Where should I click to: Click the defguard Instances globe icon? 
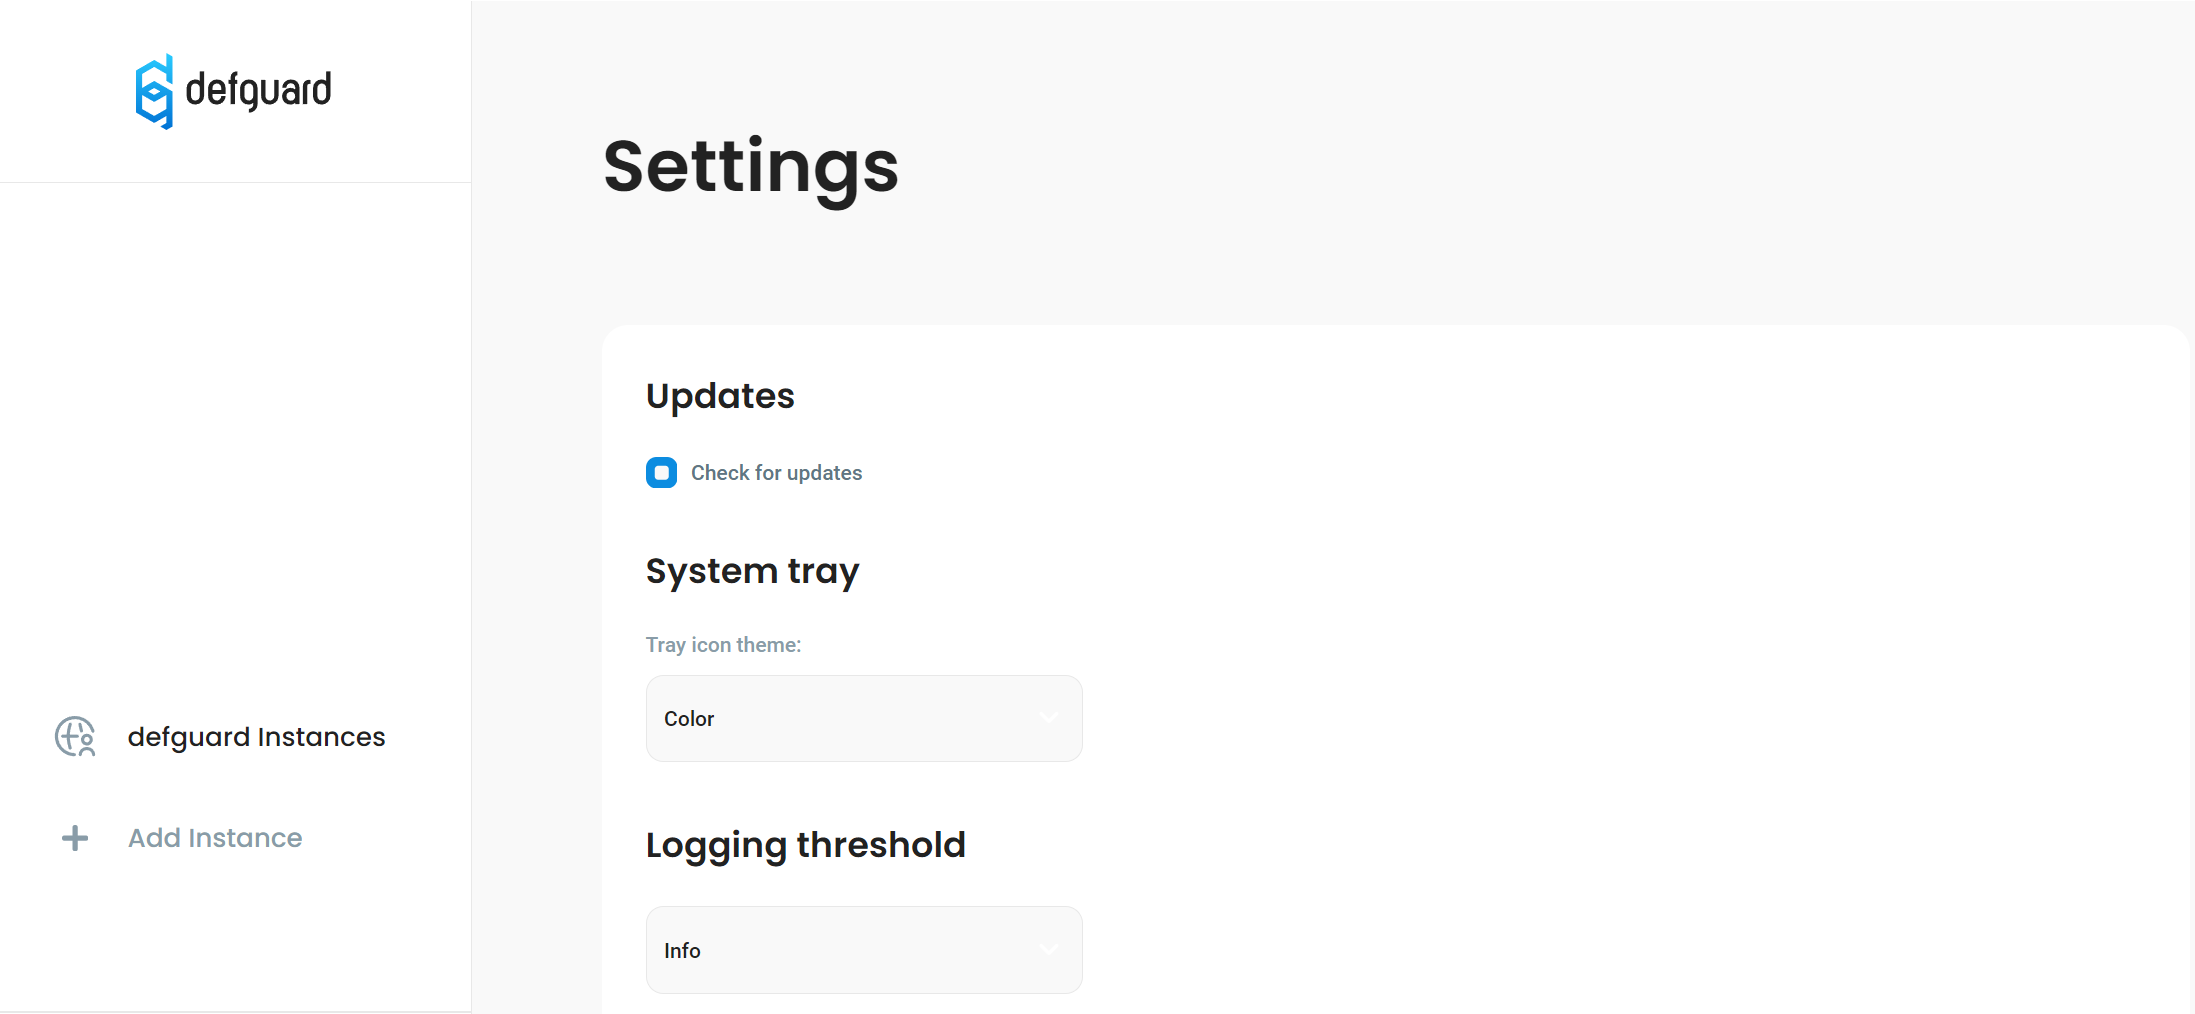pyautogui.click(x=75, y=737)
